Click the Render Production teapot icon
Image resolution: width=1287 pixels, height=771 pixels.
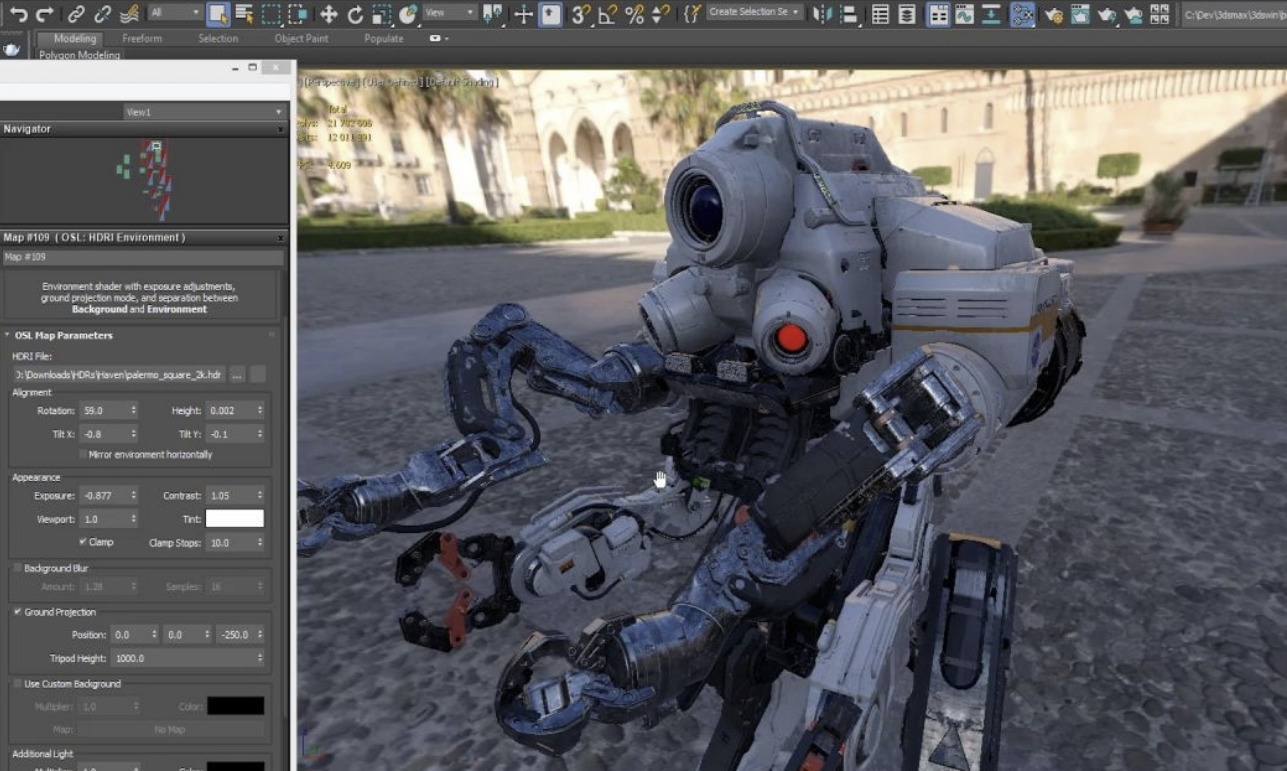pyautogui.click(x=1106, y=14)
